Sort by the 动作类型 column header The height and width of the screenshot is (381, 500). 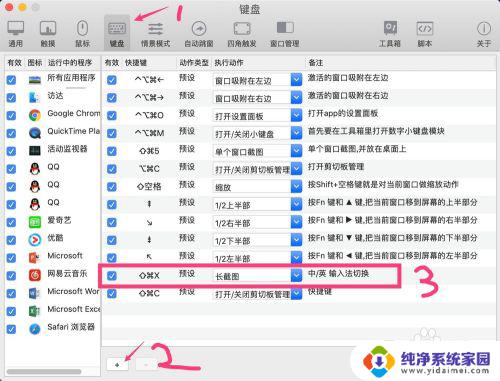pyautogui.click(x=194, y=63)
